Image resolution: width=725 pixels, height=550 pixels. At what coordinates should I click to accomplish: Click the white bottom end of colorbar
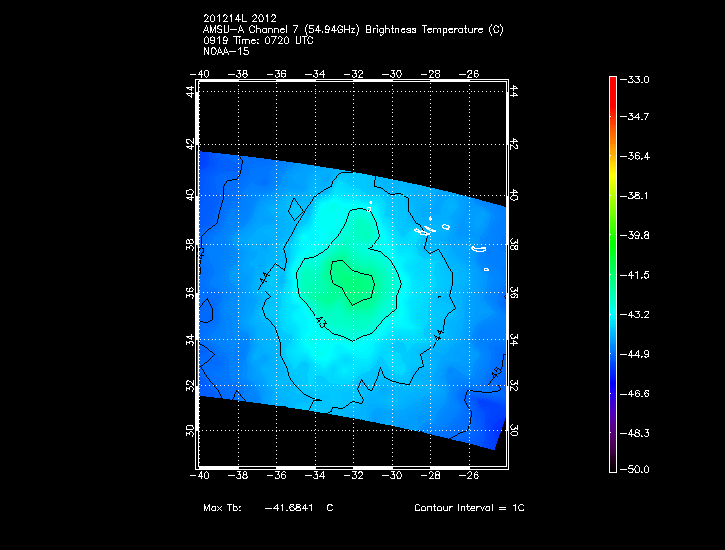(x=612, y=465)
